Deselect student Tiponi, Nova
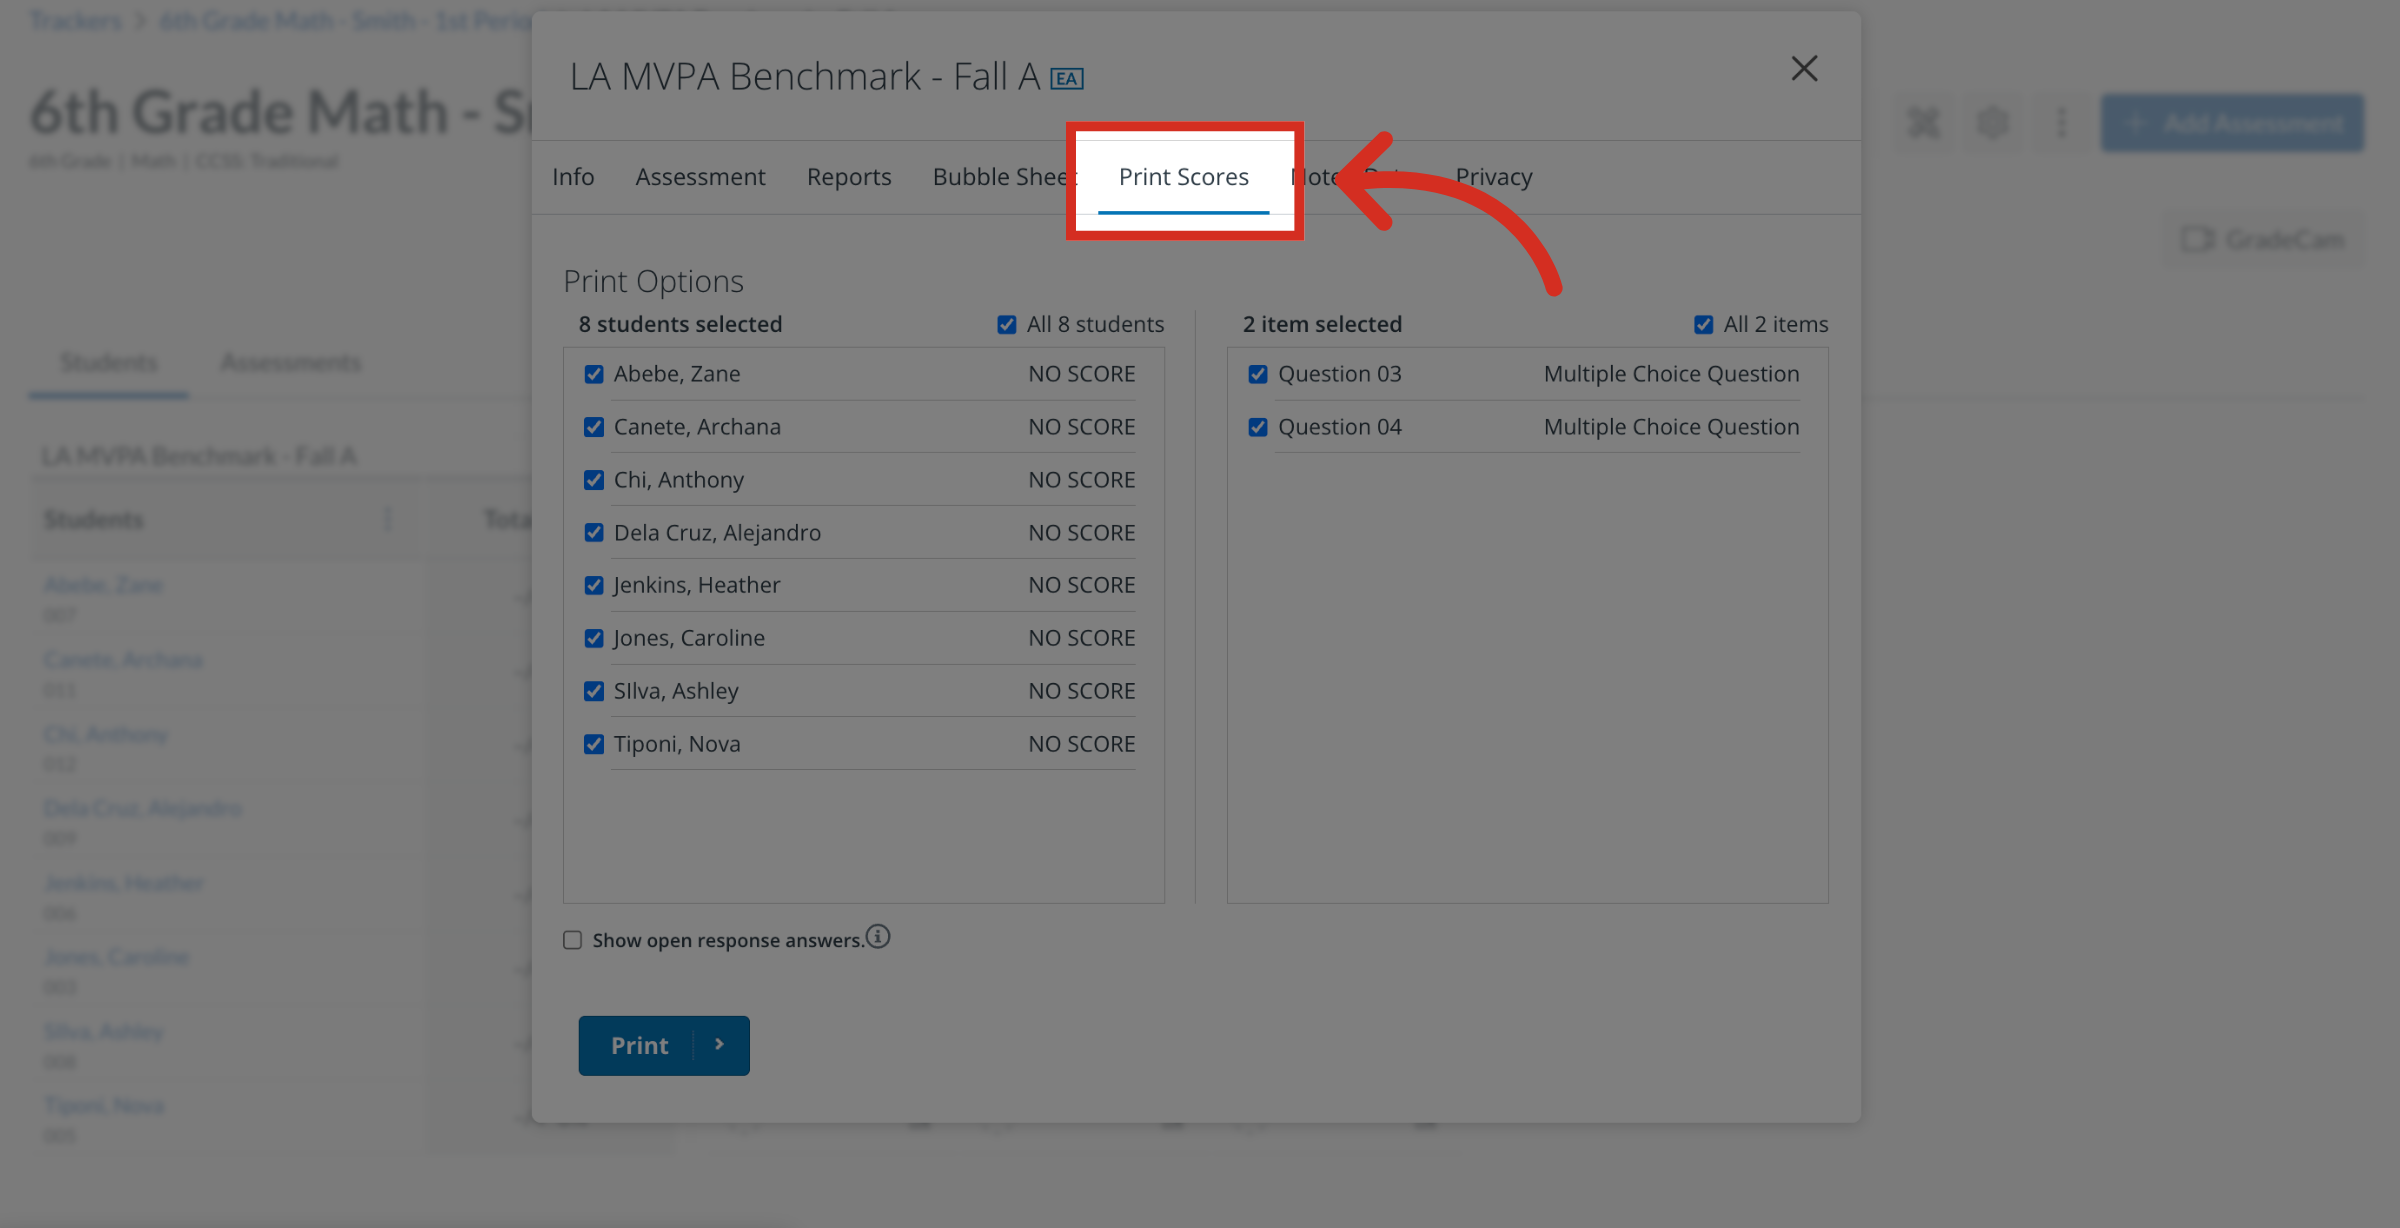Viewport: 2400px width, 1228px height. coord(594,744)
